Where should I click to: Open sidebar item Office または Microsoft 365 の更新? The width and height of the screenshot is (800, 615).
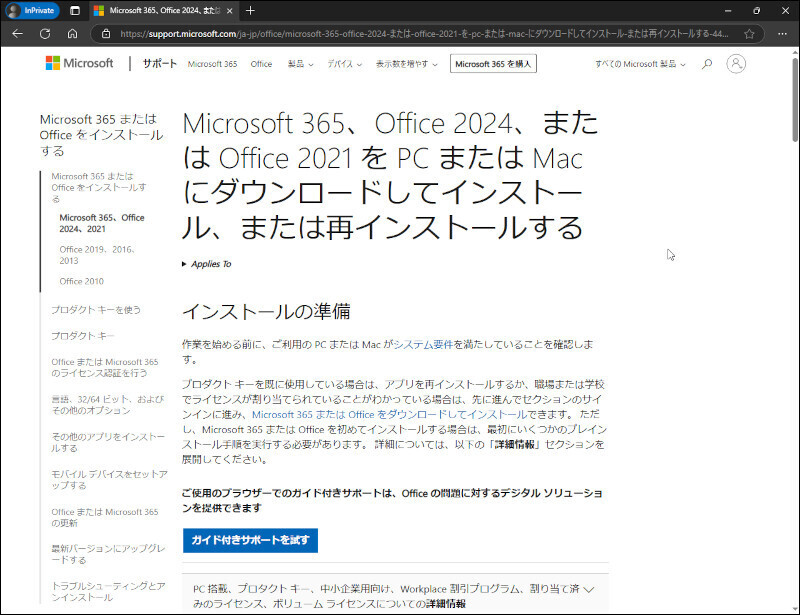point(105,517)
